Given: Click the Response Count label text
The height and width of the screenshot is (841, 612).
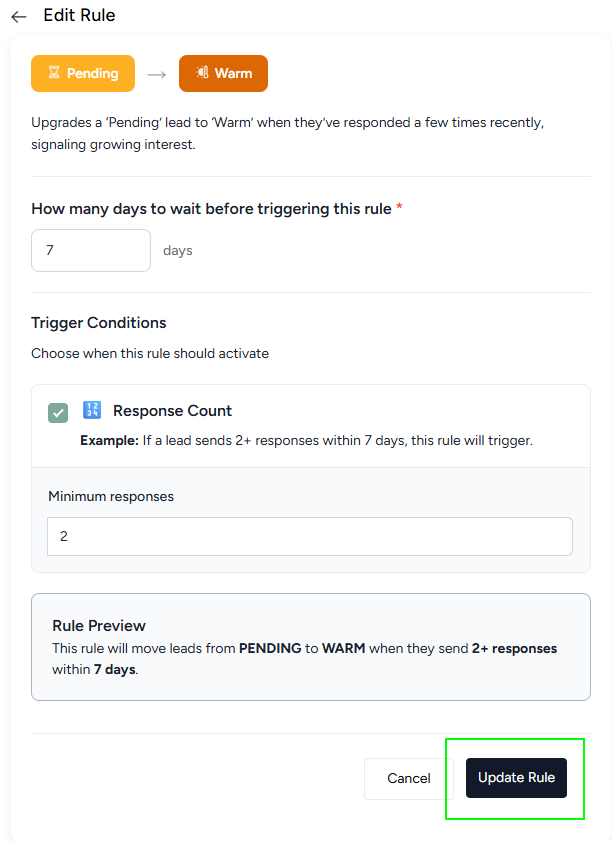Looking at the screenshot, I should [172, 411].
